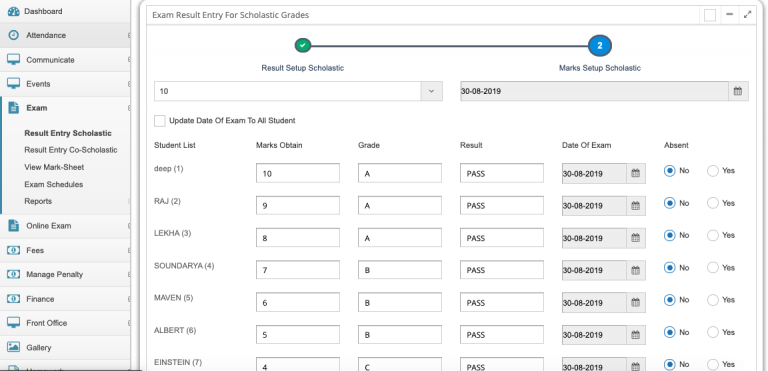Viewport: 768px width, 371px height.
Task: Open the dropdown showing value 10
Action: pos(298,91)
